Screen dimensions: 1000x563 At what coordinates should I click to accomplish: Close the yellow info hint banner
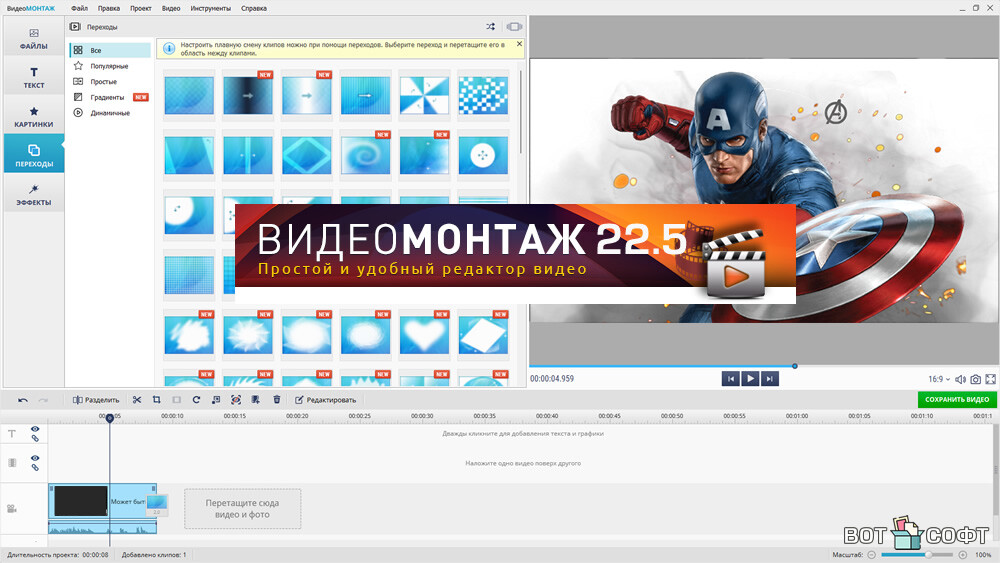coord(519,44)
